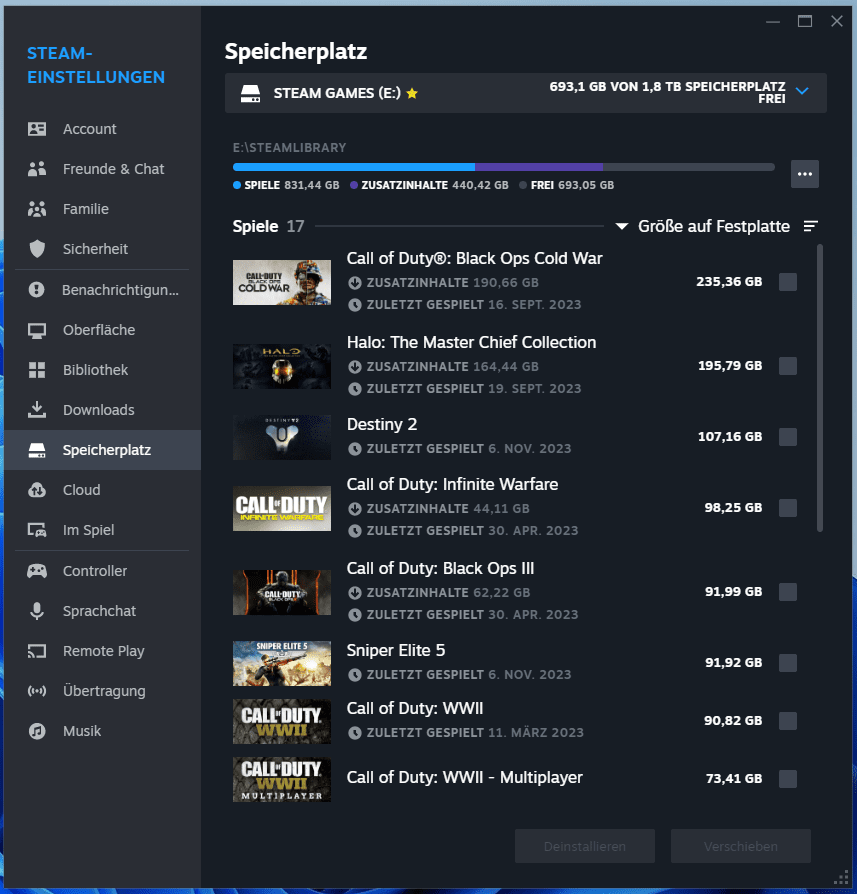
Task: Check the Call of Duty: WWII checkbox
Action: click(787, 721)
